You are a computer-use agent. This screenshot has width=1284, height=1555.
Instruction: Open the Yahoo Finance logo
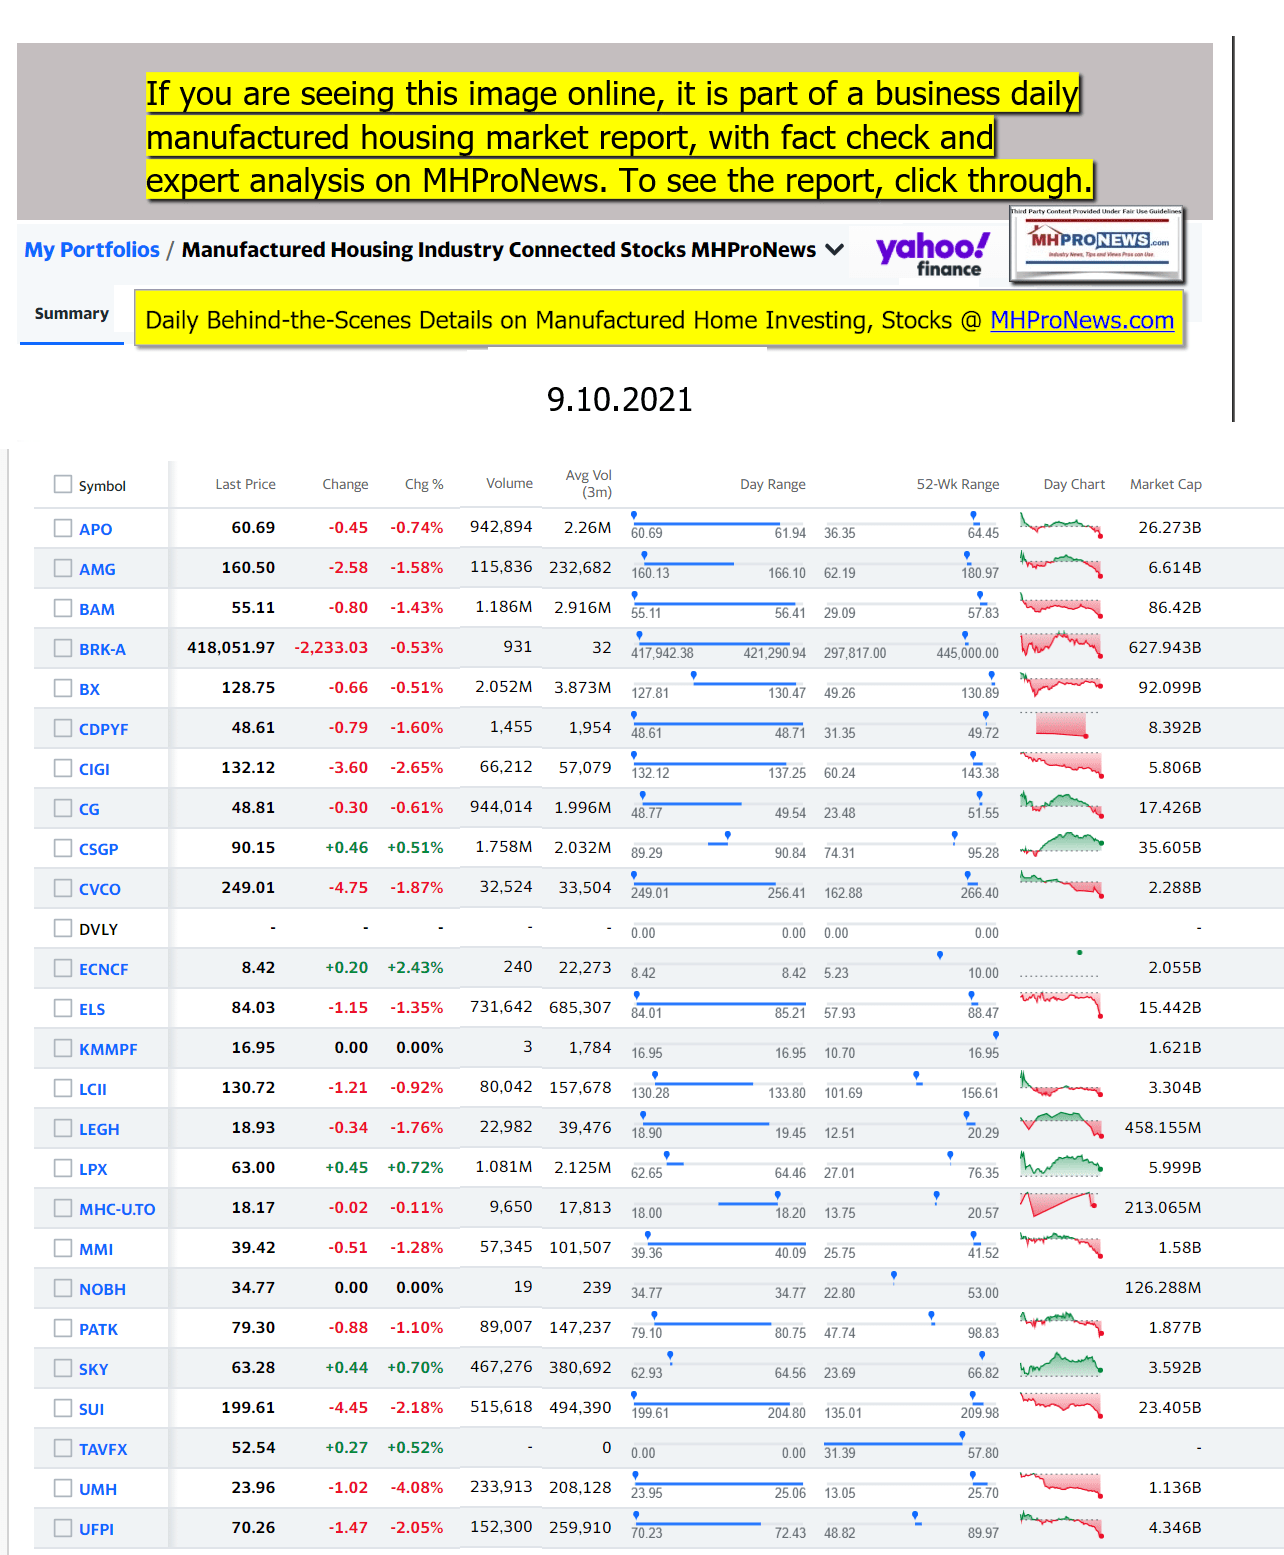click(x=932, y=255)
